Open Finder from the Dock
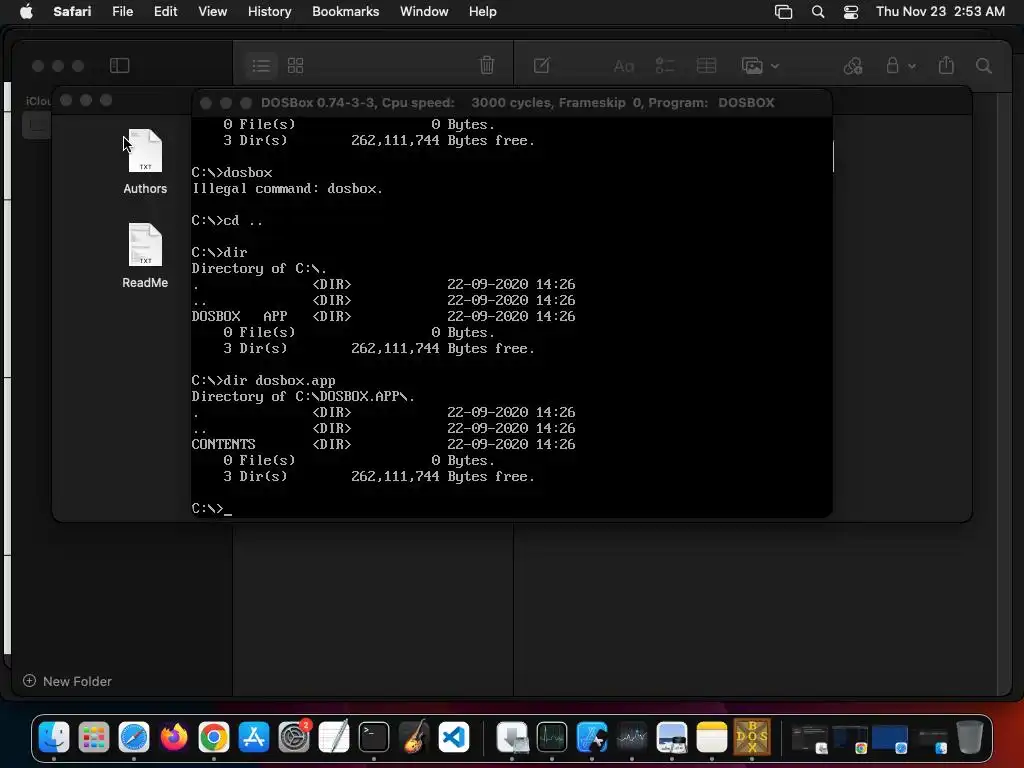The width and height of the screenshot is (1024, 768). pyautogui.click(x=54, y=737)
